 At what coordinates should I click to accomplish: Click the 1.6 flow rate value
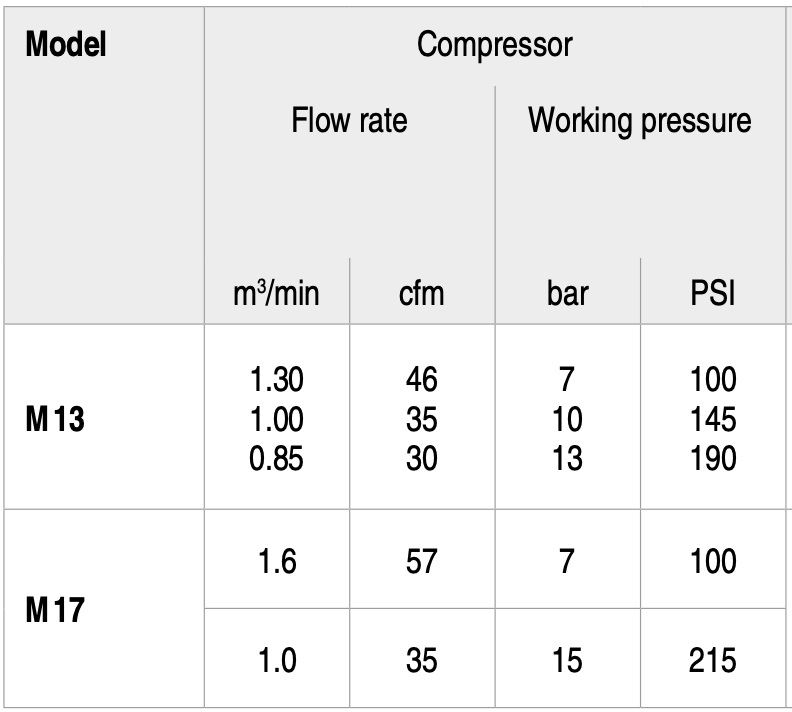coord(277,562)
